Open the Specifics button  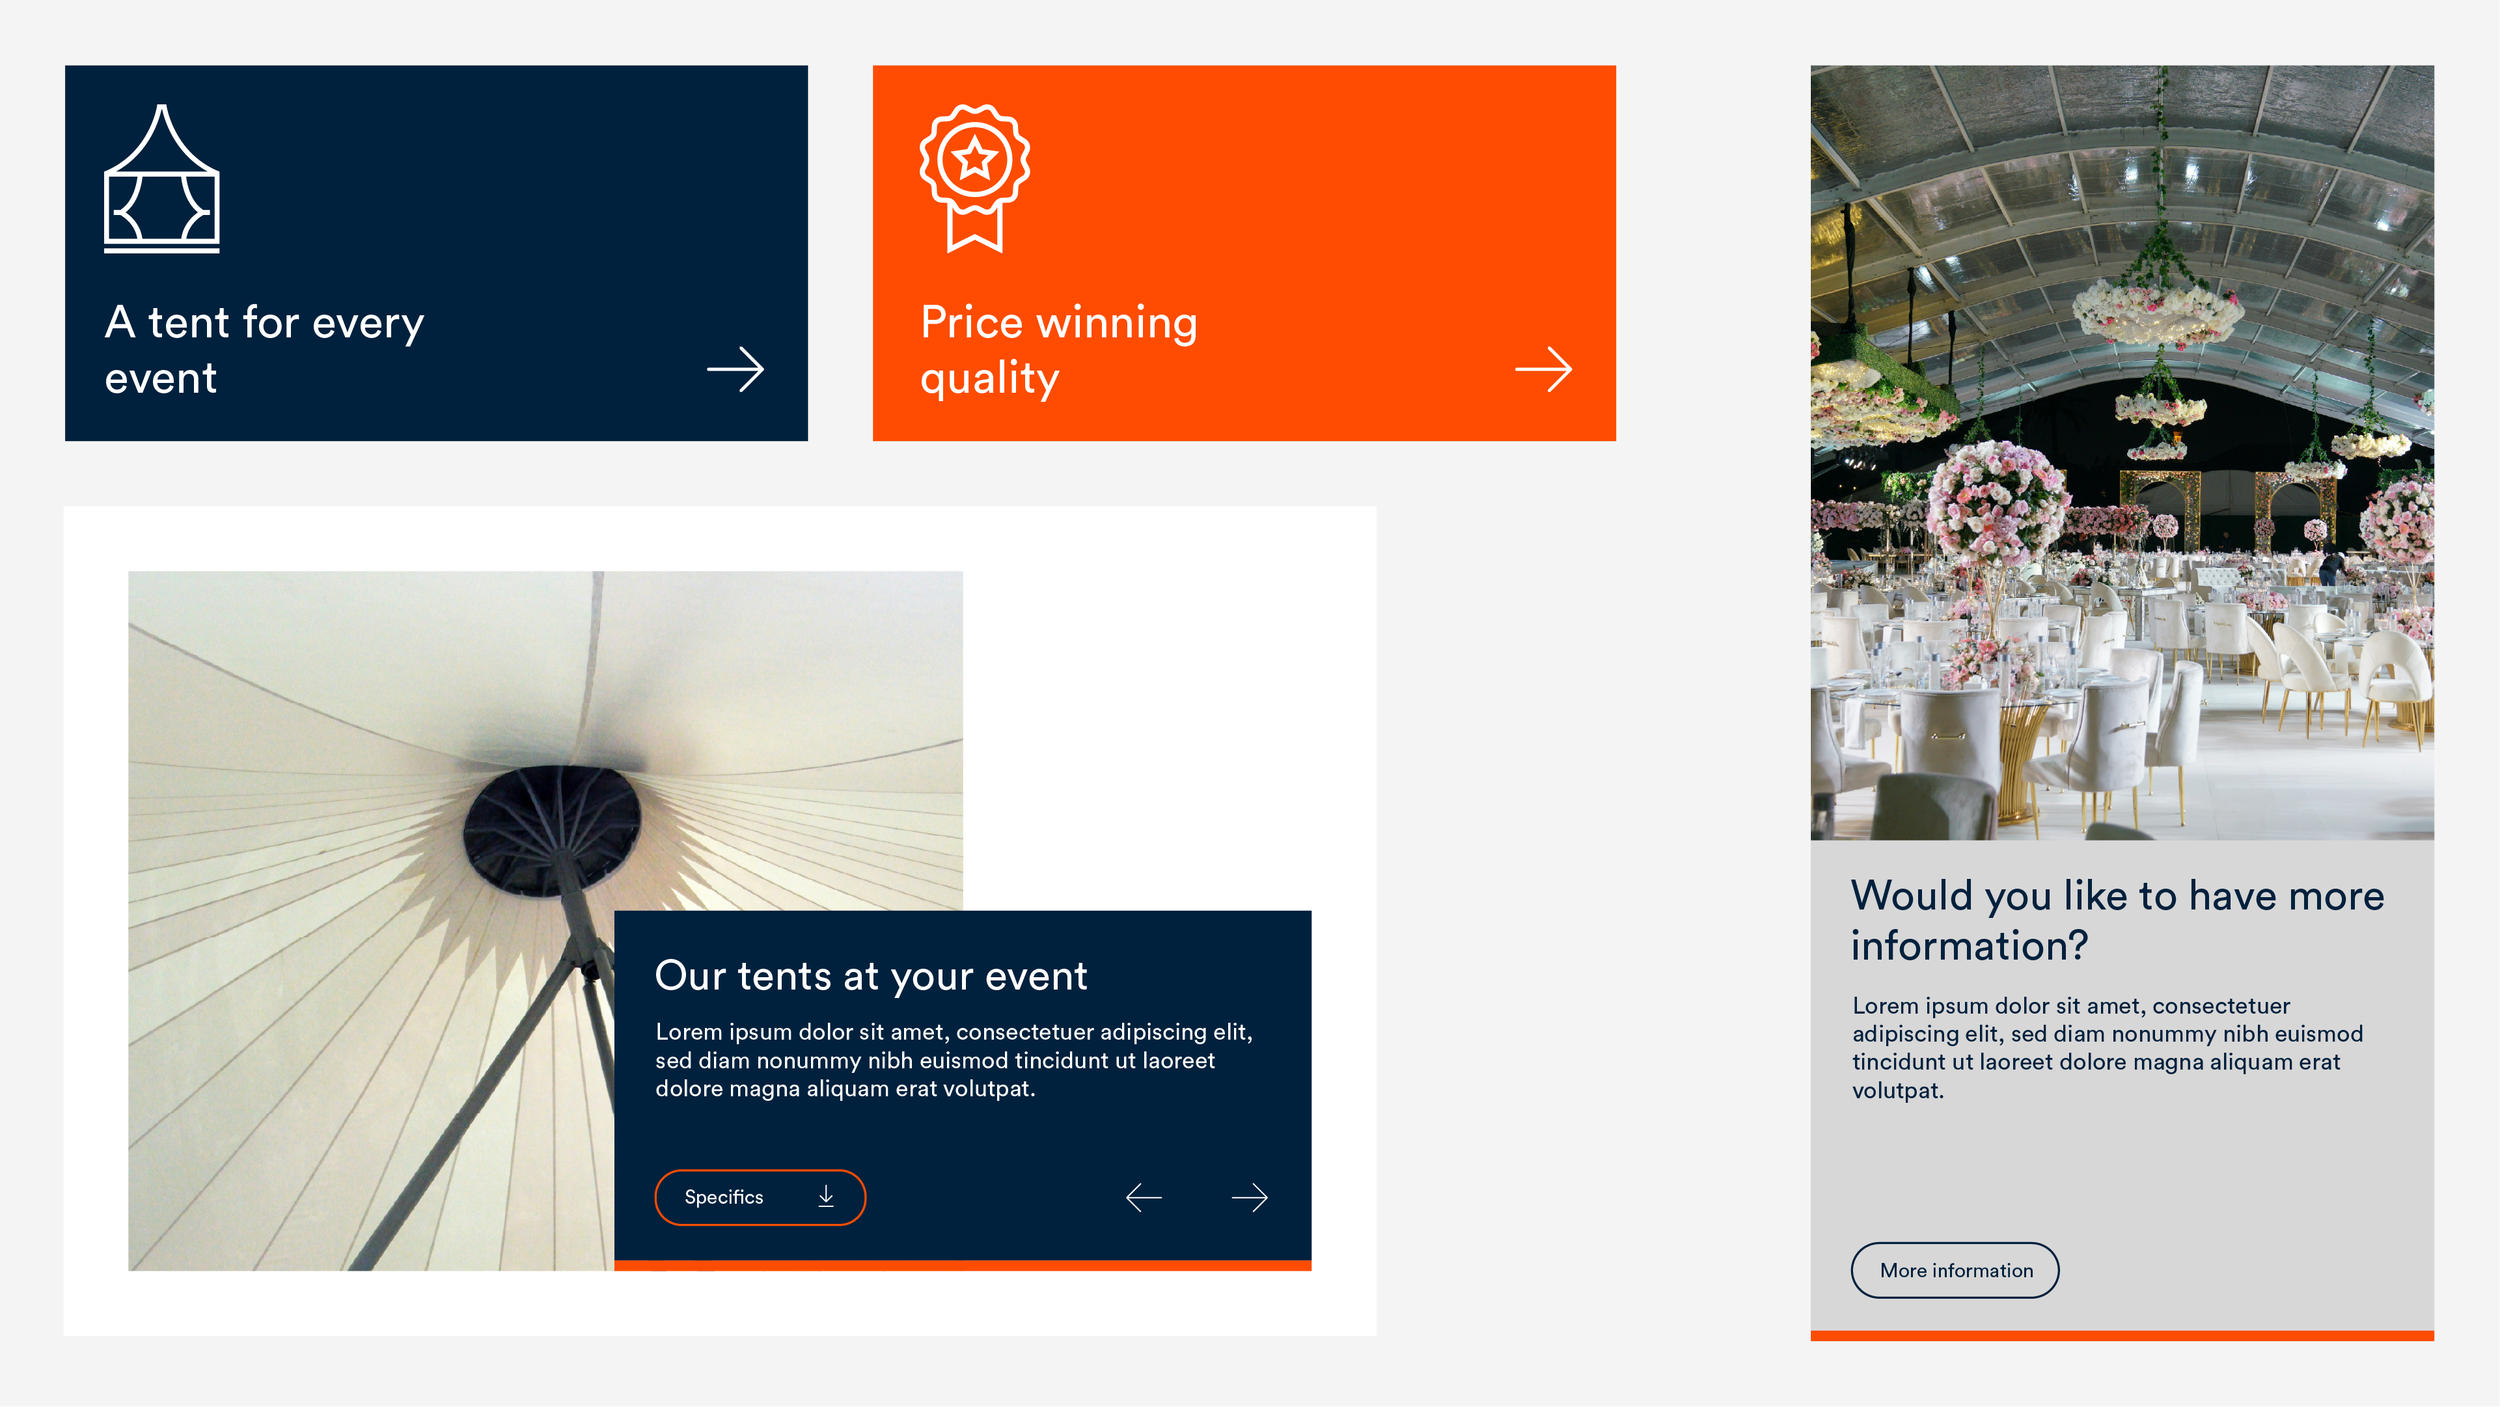[x=760, y=1198]
